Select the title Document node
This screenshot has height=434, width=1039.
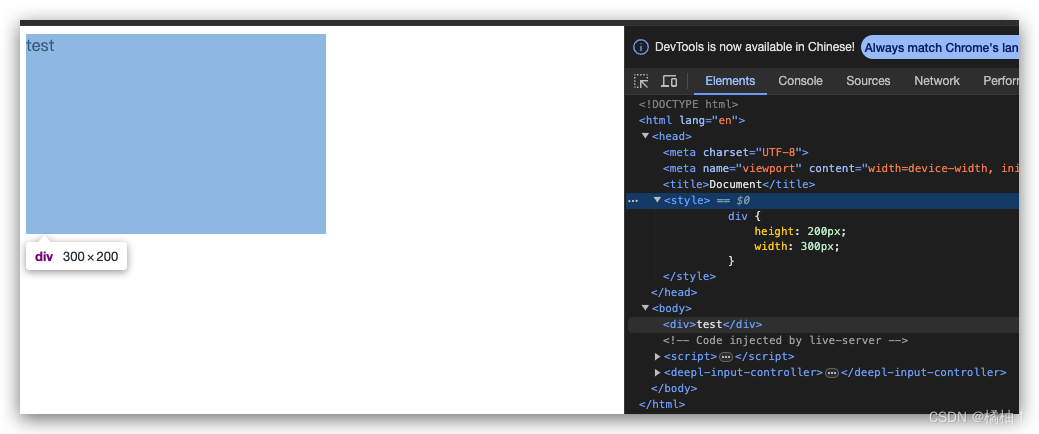pos(738,184)
